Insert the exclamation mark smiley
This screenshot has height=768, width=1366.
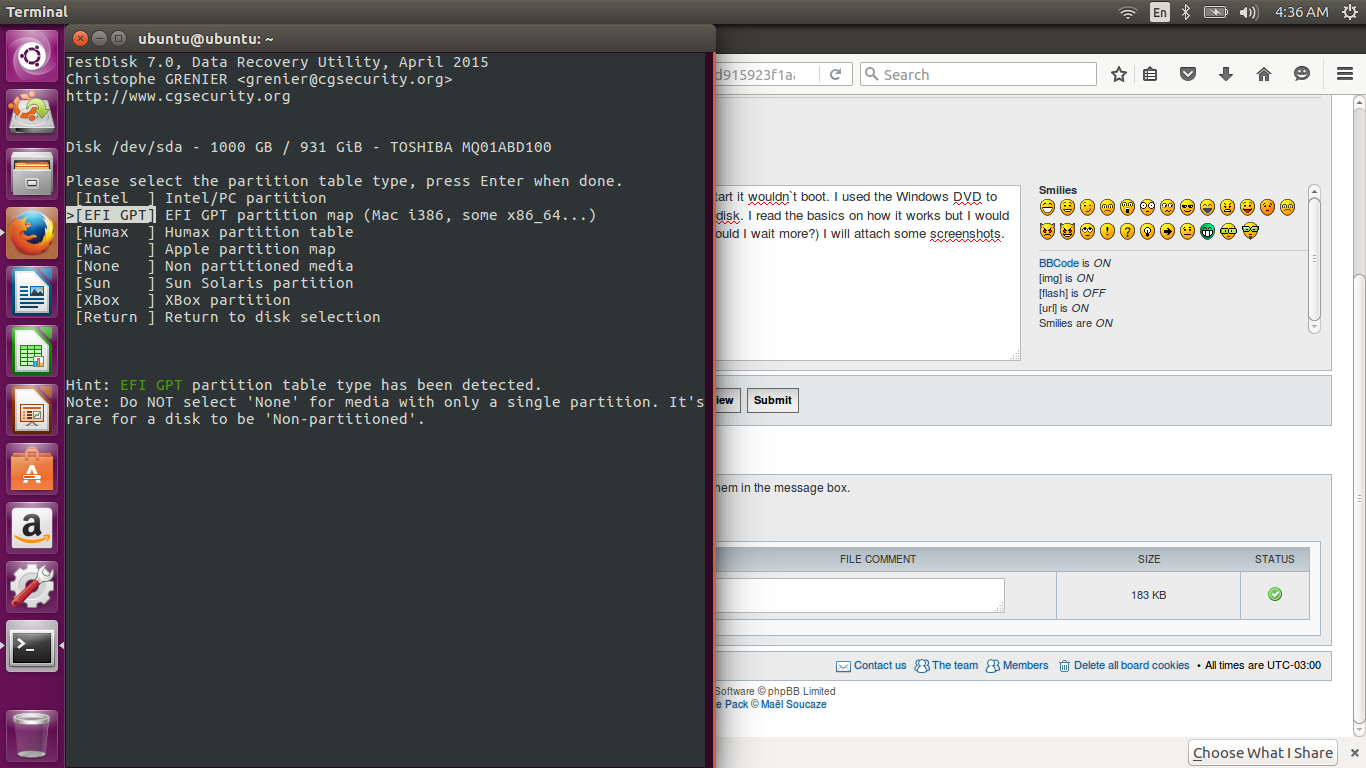coord(1107,231)
